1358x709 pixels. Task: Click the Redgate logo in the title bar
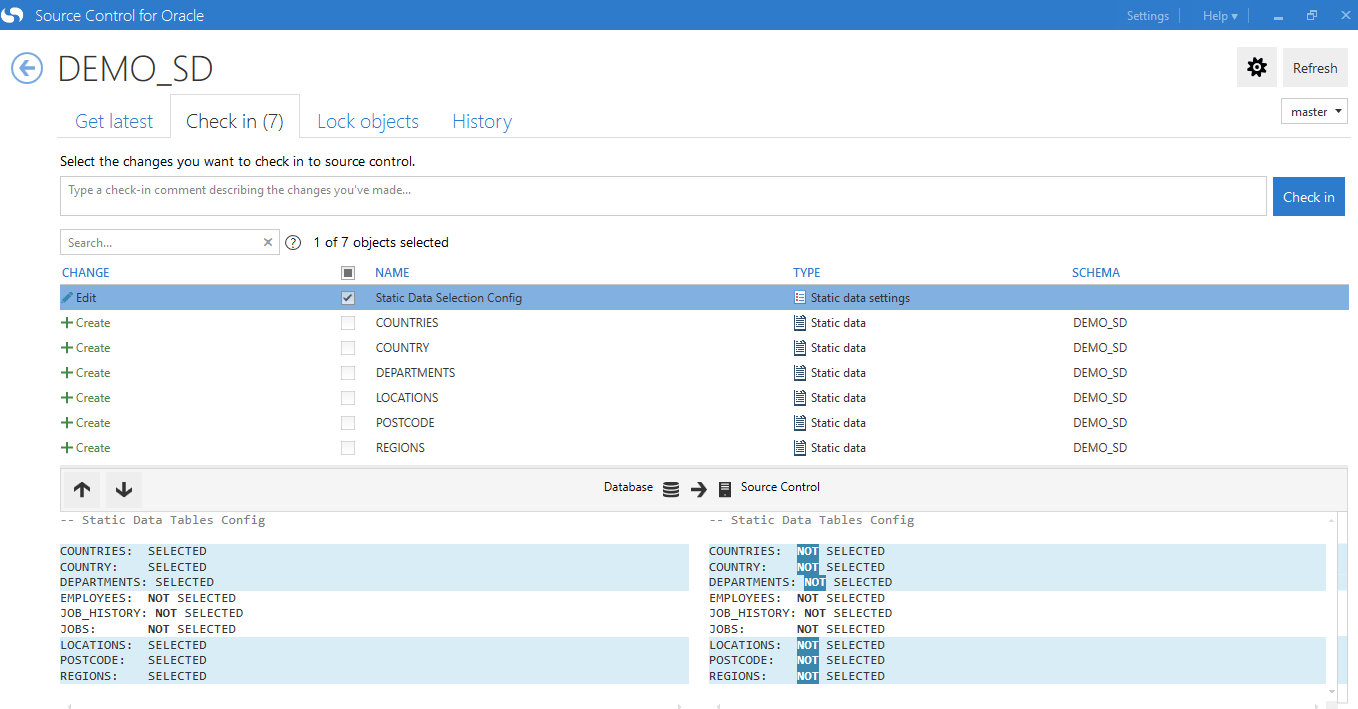point(13,15)
